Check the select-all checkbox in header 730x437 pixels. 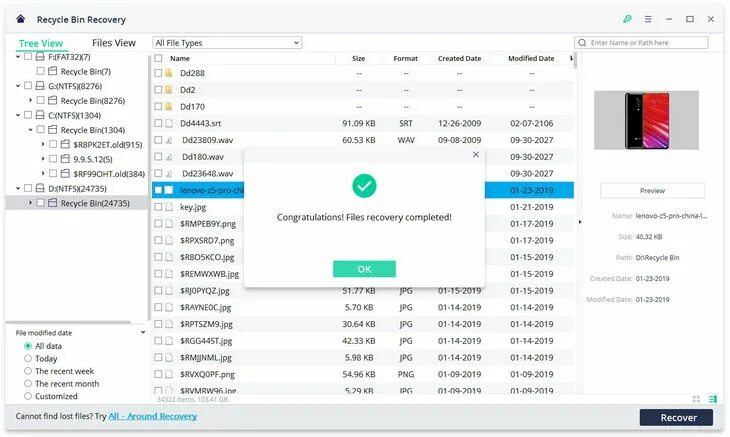(x=158, y=58)
